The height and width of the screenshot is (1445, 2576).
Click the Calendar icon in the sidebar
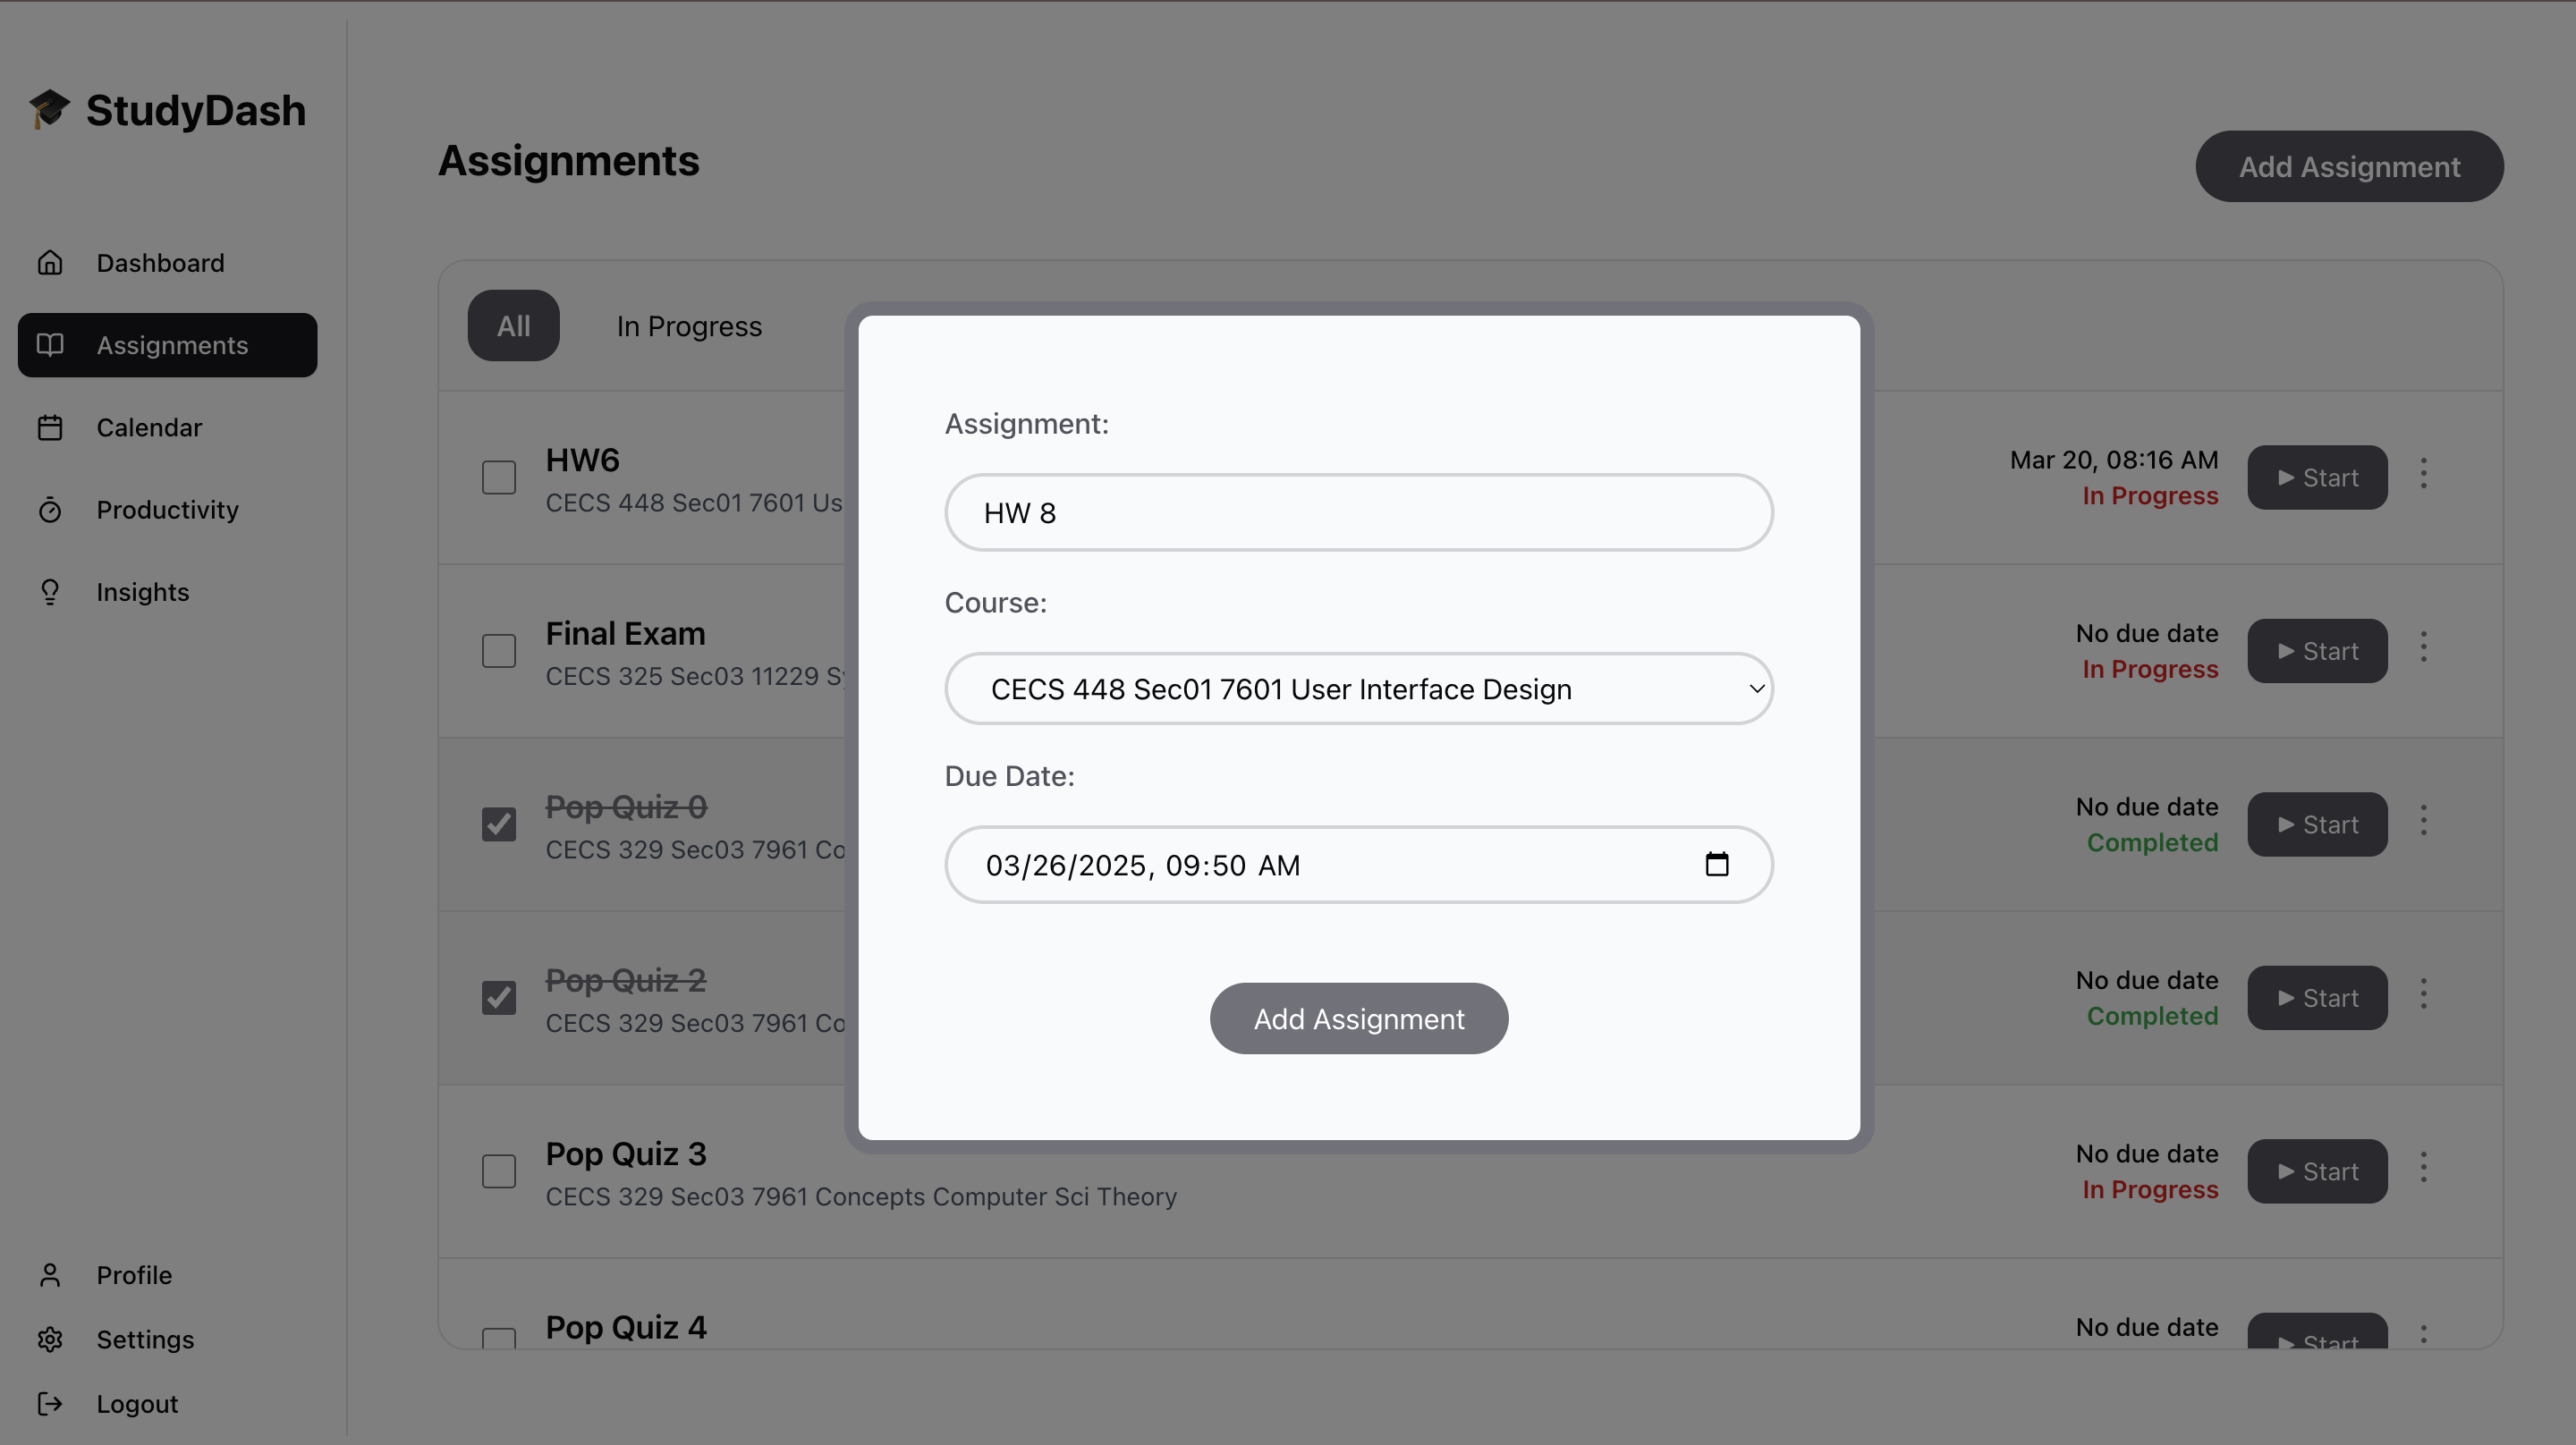pyautogui.click(x=50, y=428)
